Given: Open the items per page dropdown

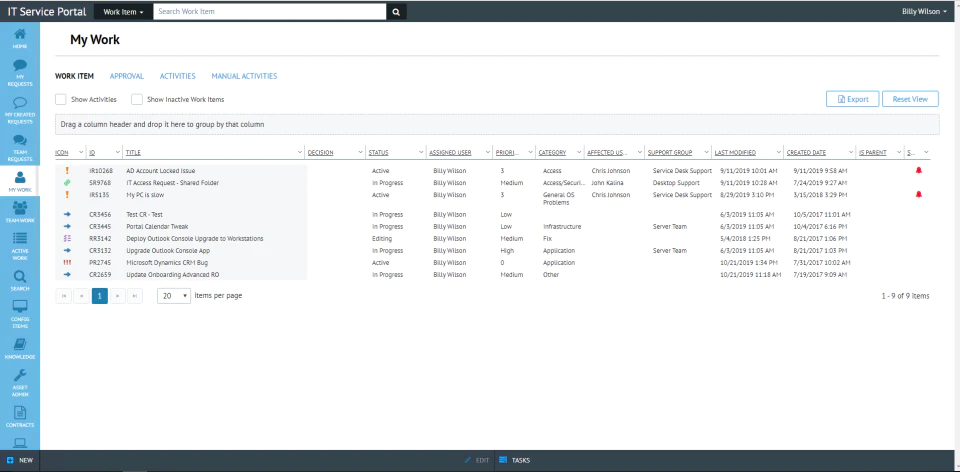Looking at the screenshot, I should [174, 296].
